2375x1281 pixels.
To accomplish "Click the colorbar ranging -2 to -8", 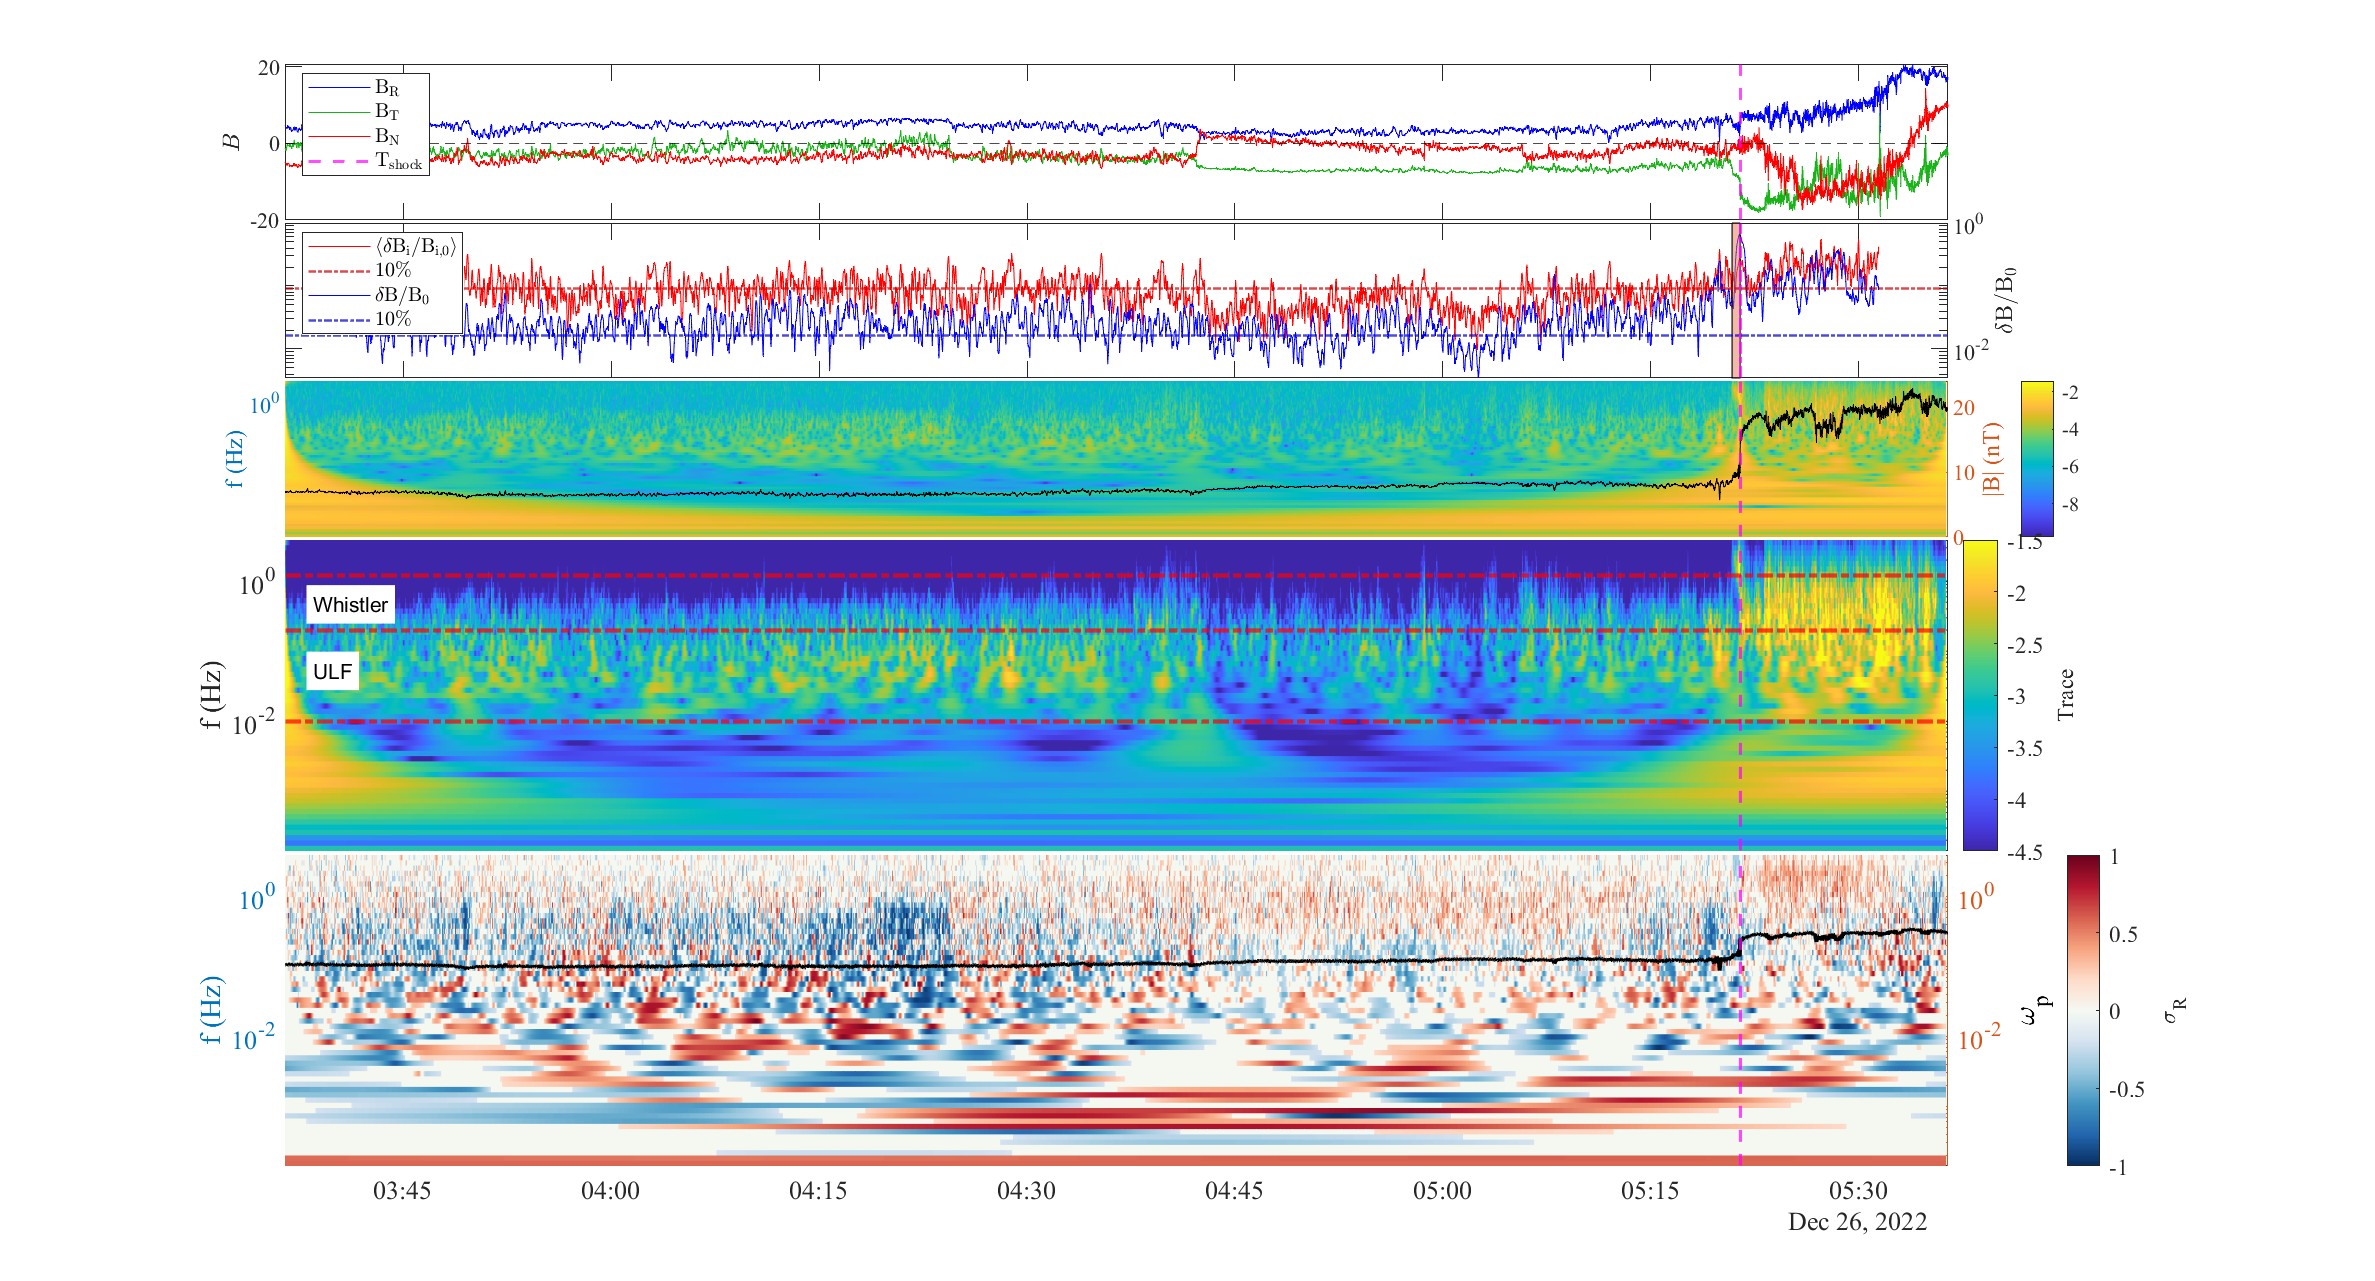I will click(2037, 459).
